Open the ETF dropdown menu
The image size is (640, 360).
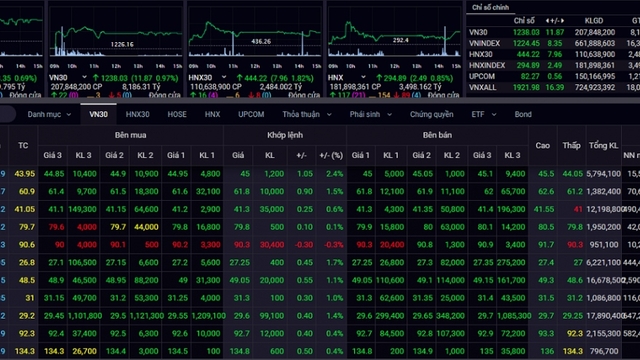(484, 115)
